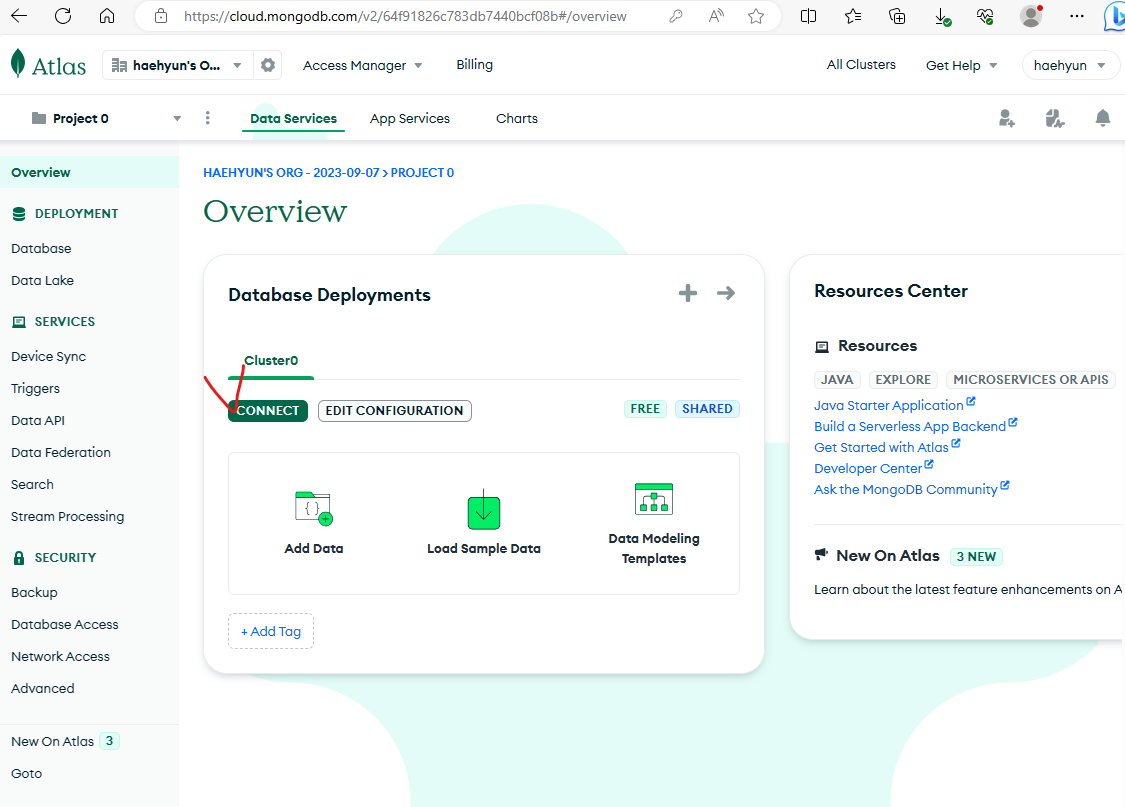Select the Cluster0 tab
The height and width of the screenshot is (807, 1125).
[271, 360]
